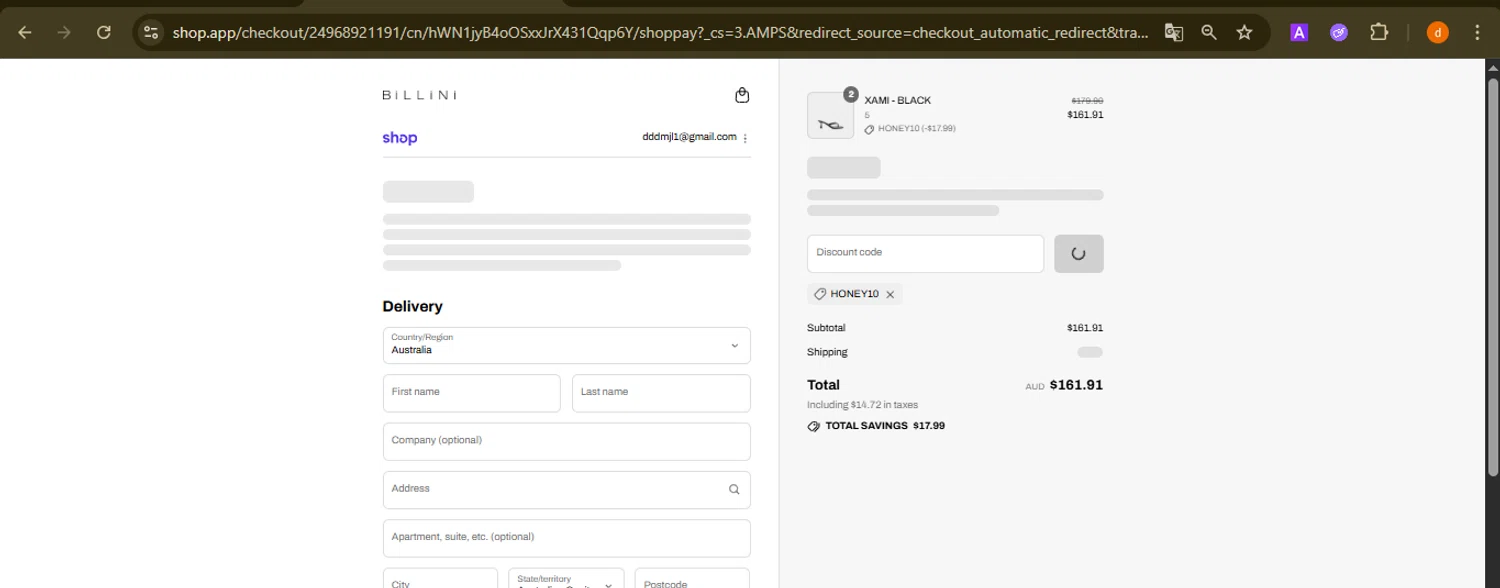The width and height of the screenshot is (1500, 588).
Task: Click the Shop logo
Action: [x=400, y=138]
